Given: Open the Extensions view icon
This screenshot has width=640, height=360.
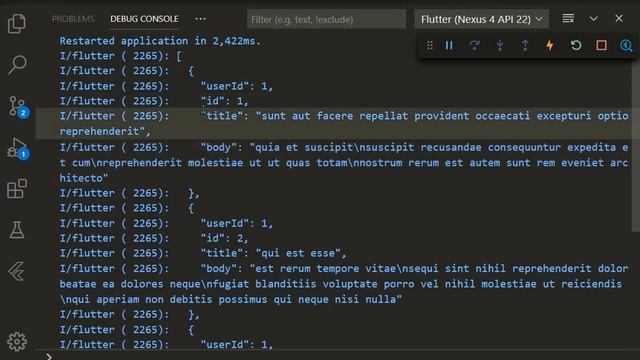Looking at the screenshot, I should click(x=17, y=189).
